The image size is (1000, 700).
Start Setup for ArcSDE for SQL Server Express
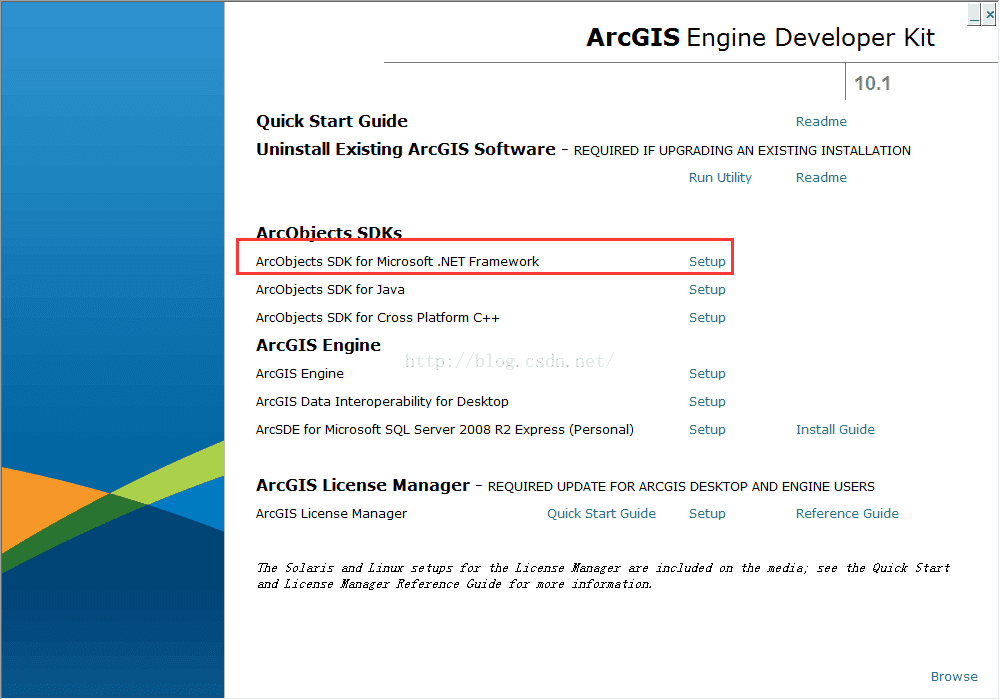pyautogui.click(x=707, y=430)
